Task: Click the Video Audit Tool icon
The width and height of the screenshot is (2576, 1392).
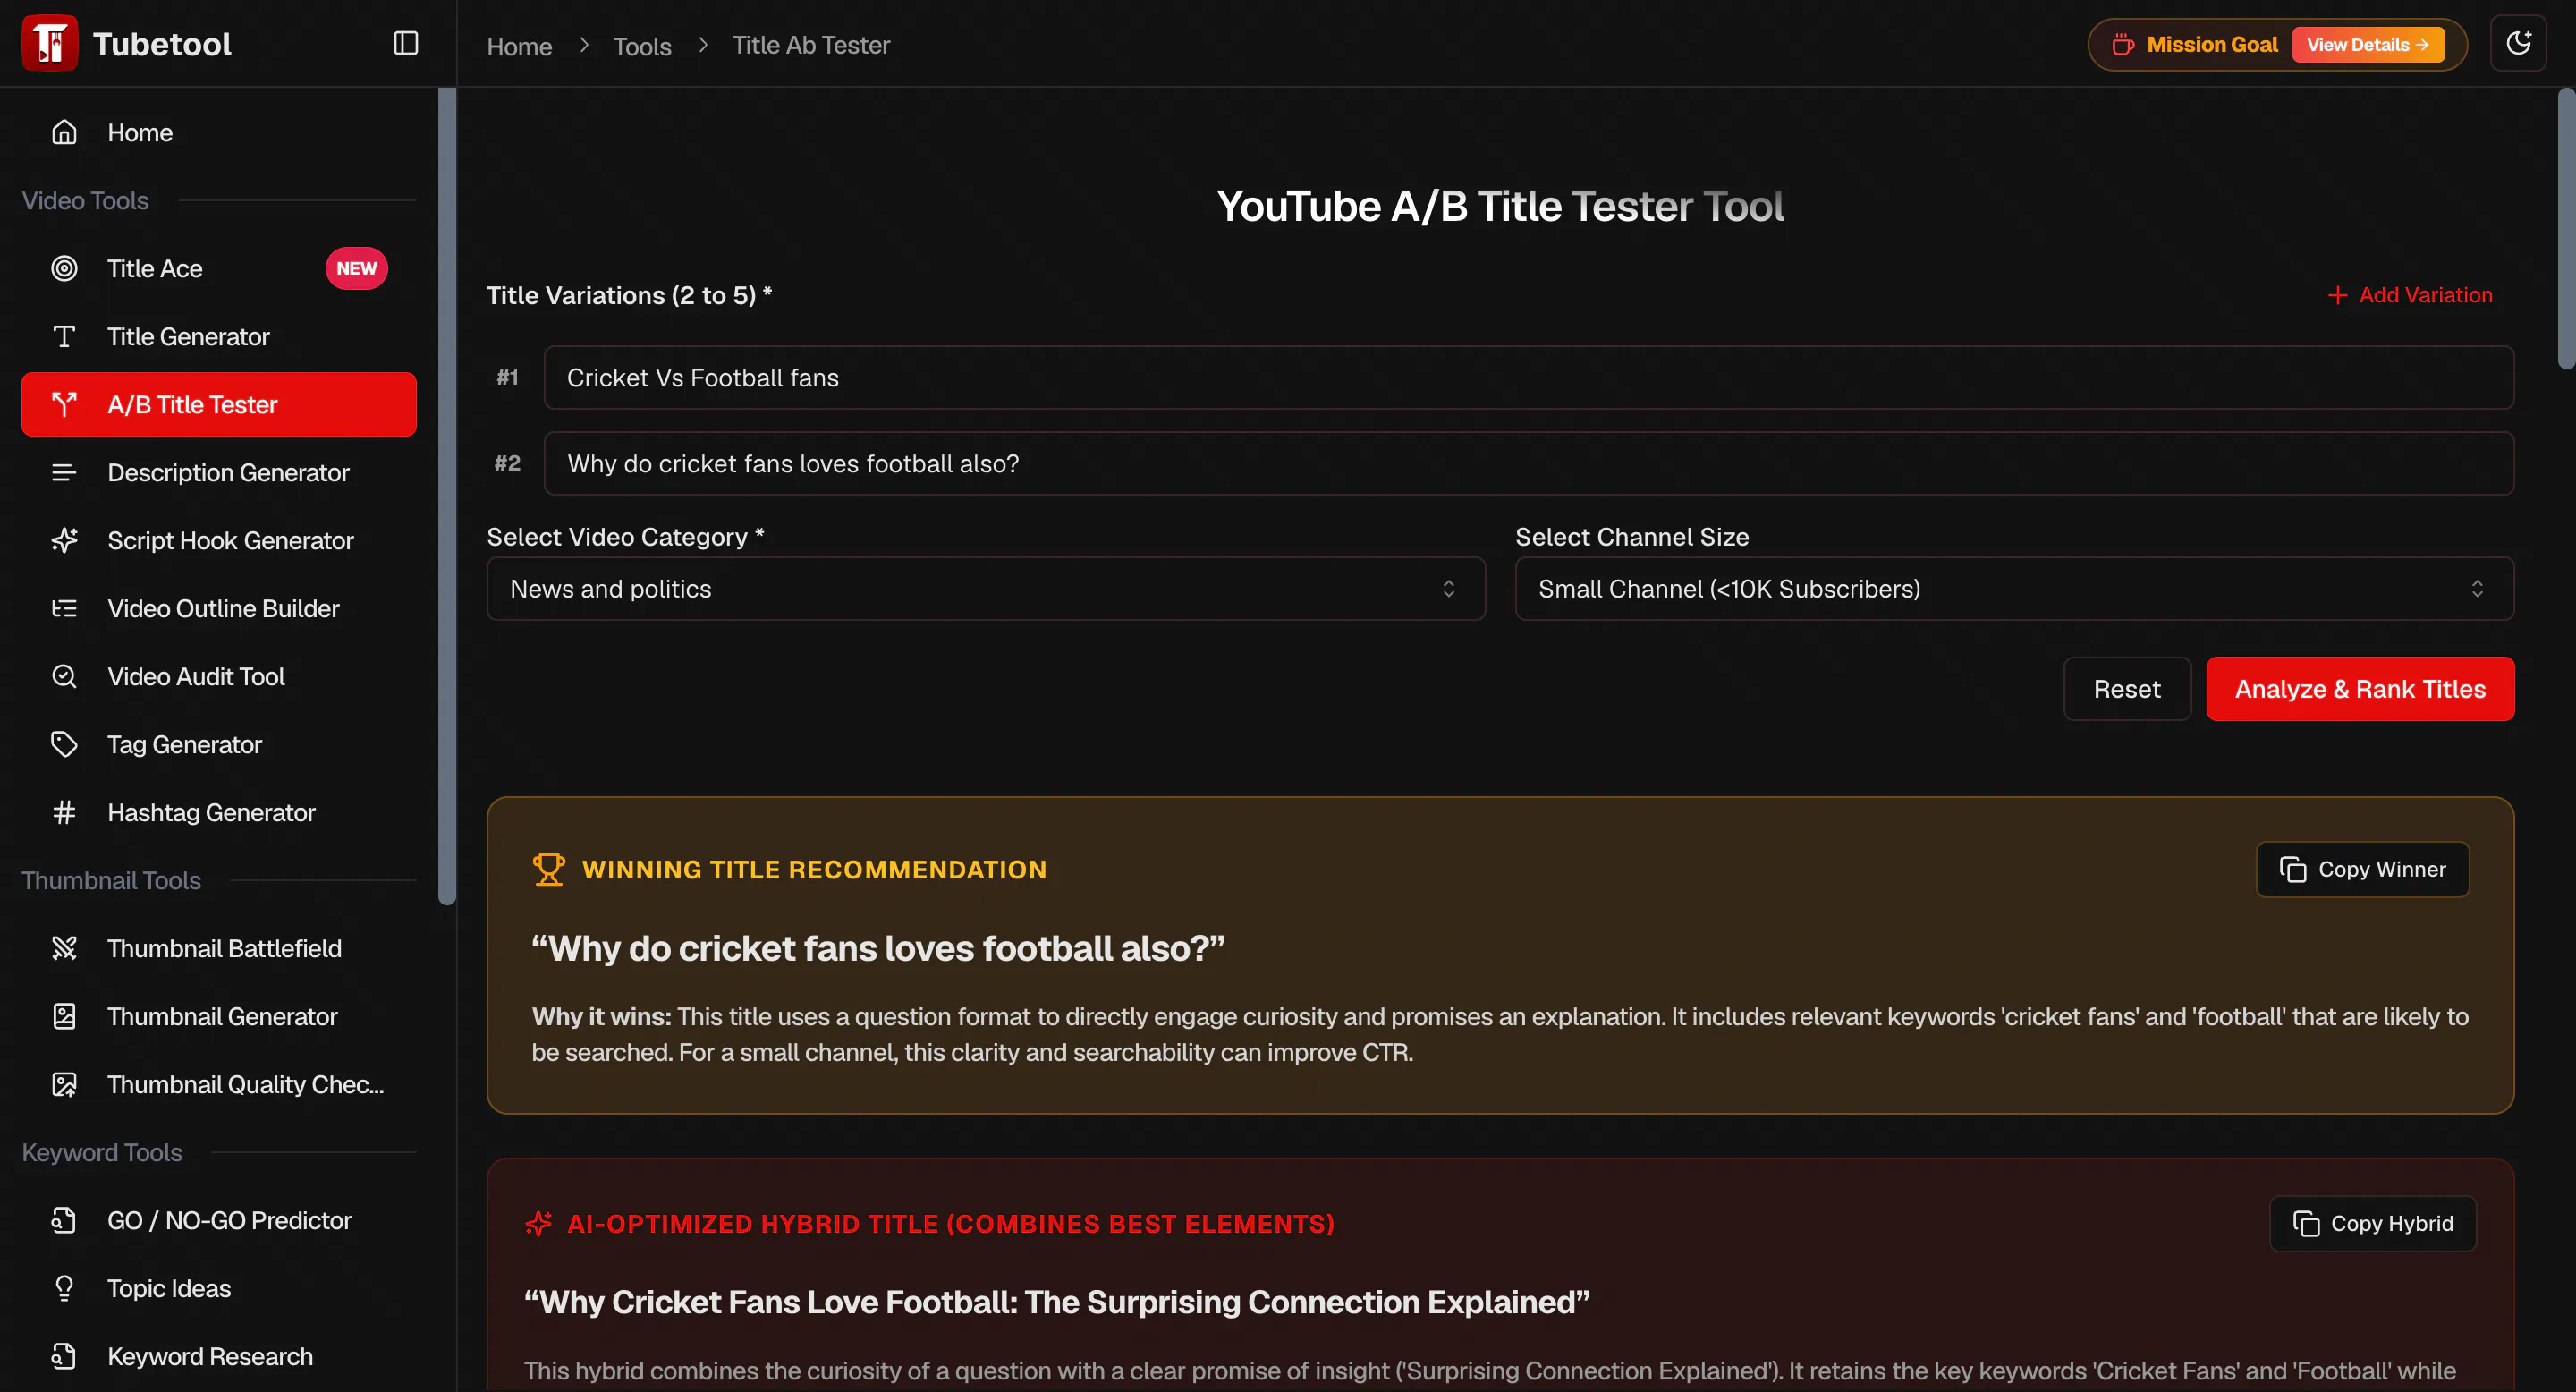Action: click(64, 676)
